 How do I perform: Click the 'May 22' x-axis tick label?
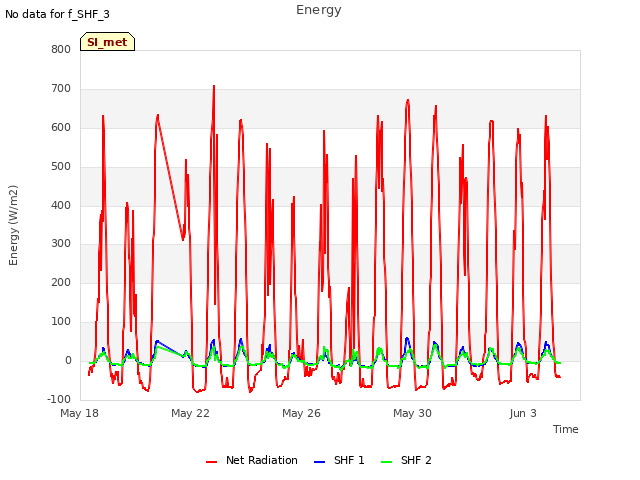tap(190, 413)
